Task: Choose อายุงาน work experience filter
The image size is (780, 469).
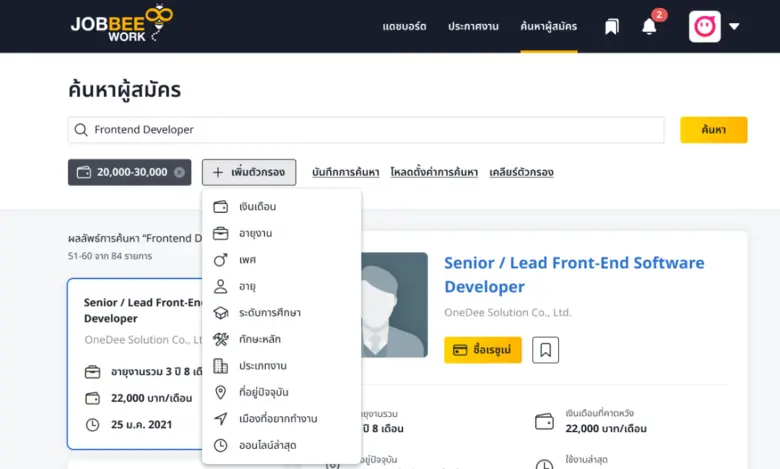Action: click(x=255, y=233)
